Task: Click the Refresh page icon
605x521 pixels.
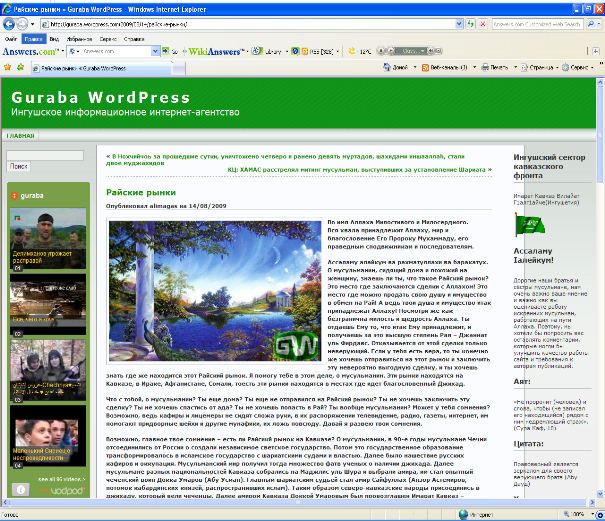Action: click(470, 24)
